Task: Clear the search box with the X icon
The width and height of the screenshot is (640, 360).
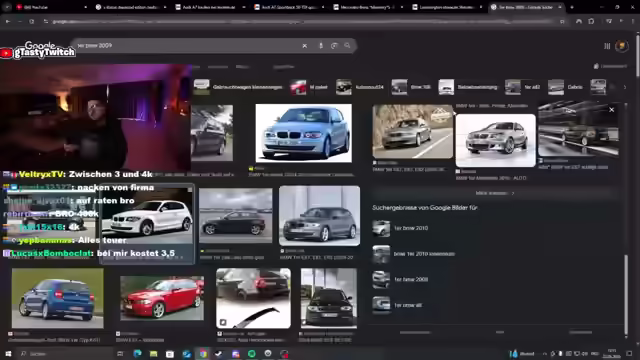Action: coord(304,46)
